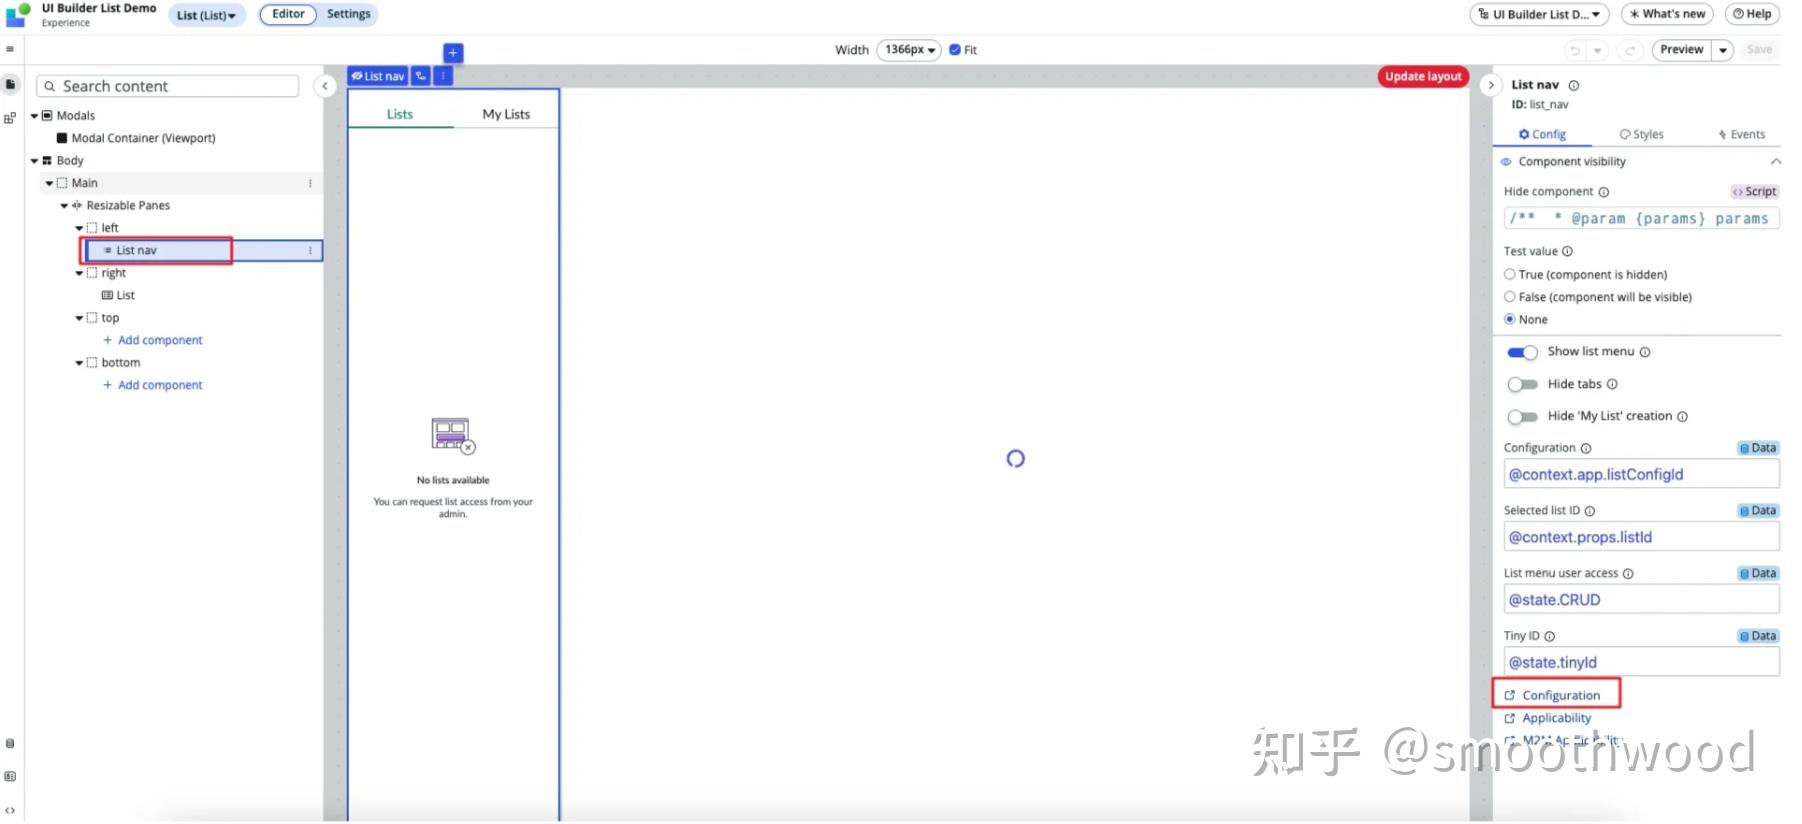The height and width of the screenshot is (824, 1802).
Task: Click the Search content field
Action: [168, 86]
